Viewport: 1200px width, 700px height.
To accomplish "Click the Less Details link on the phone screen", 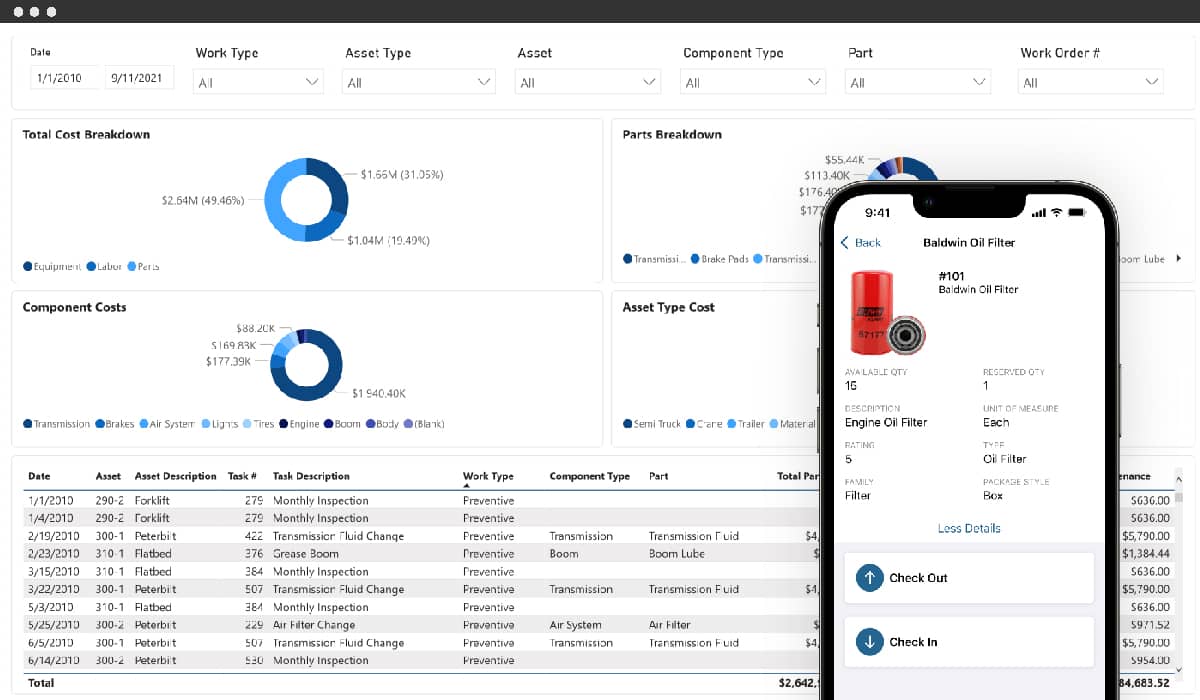I will coord(969,527).
